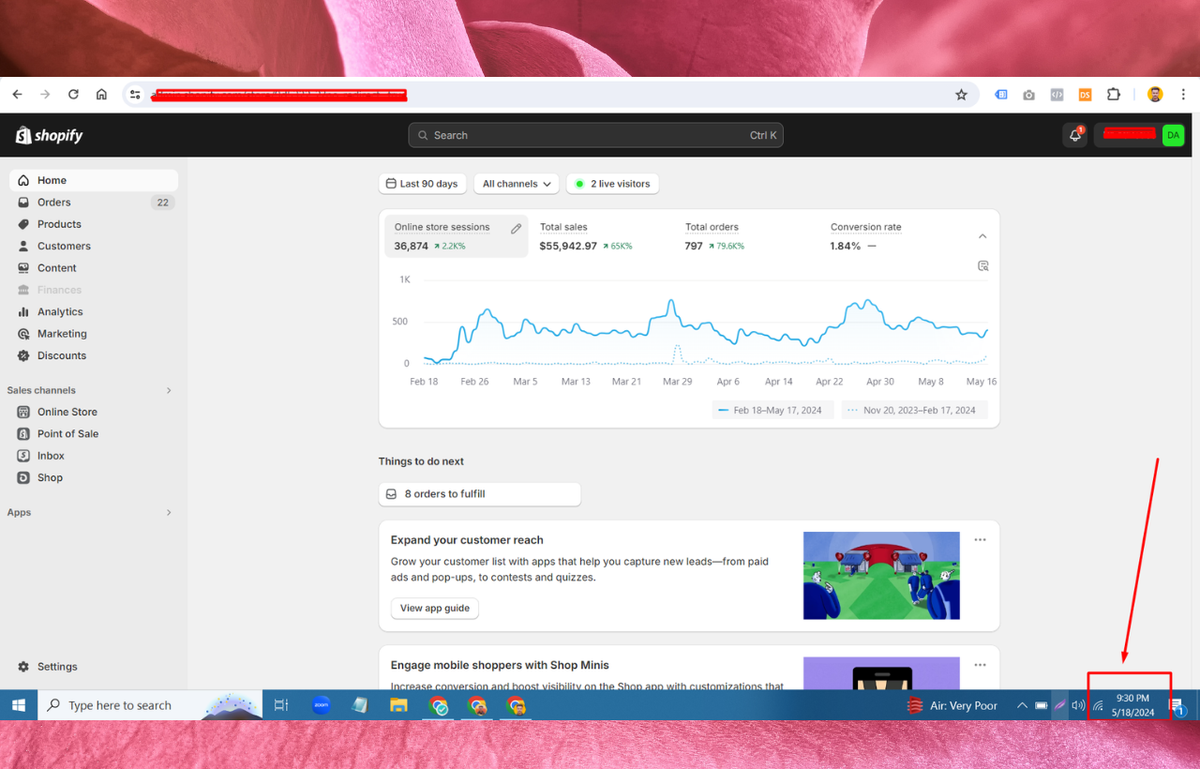
Task: Open Orders in the sidebar
Action: (x=94, y=202)
